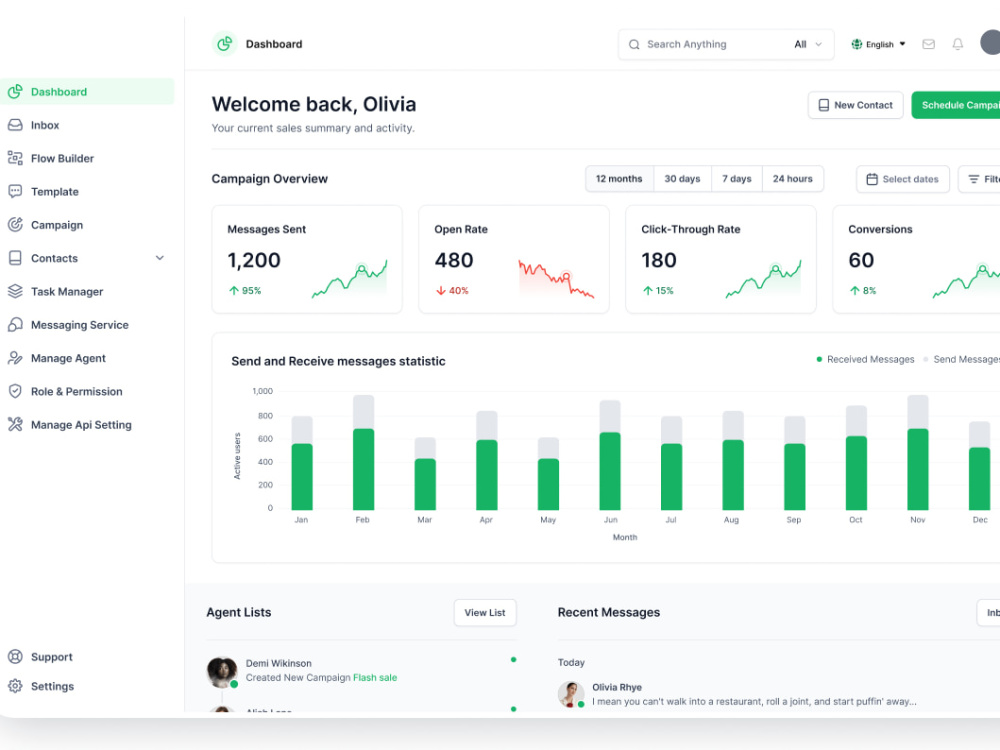Click the 1,200 Messages Sent value
This screenshot has height=750, width=1000.
click(254, 260)
